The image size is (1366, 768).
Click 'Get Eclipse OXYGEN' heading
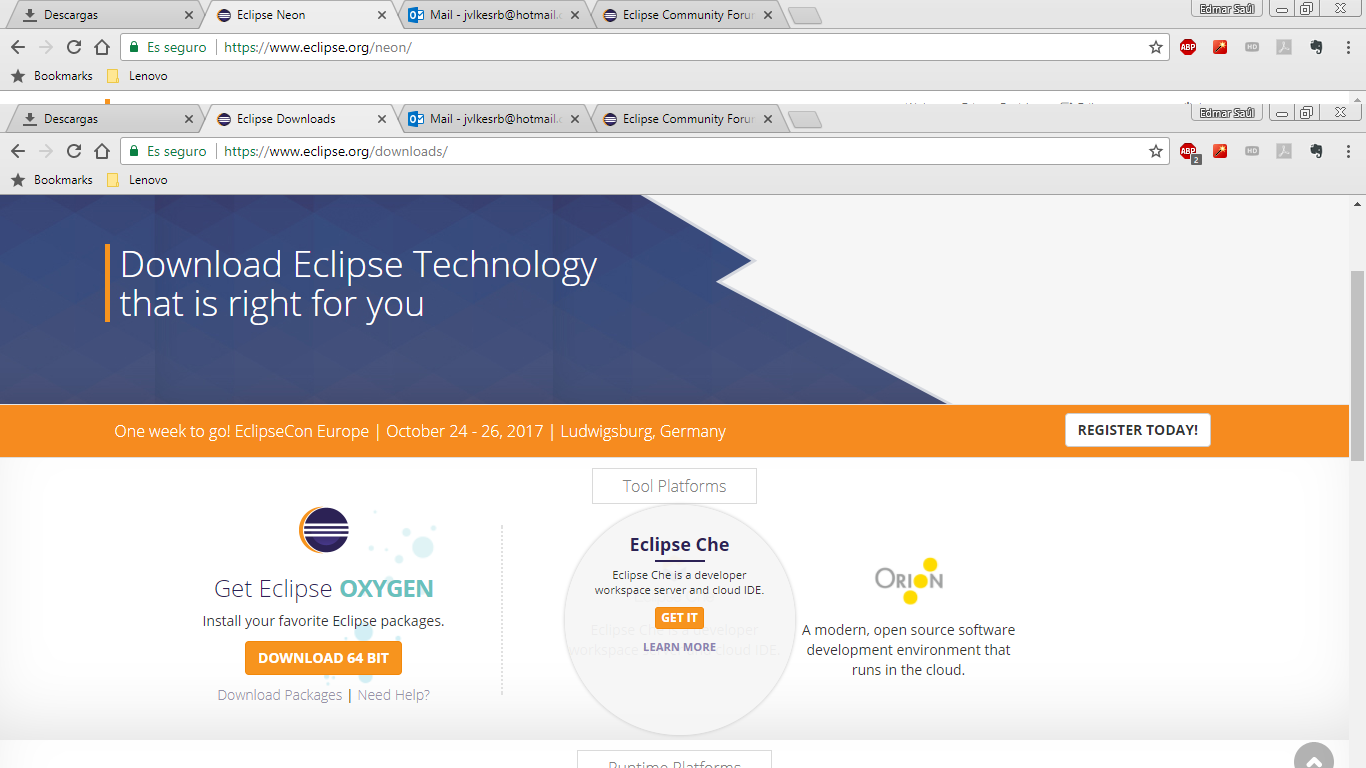coord(324,588)
